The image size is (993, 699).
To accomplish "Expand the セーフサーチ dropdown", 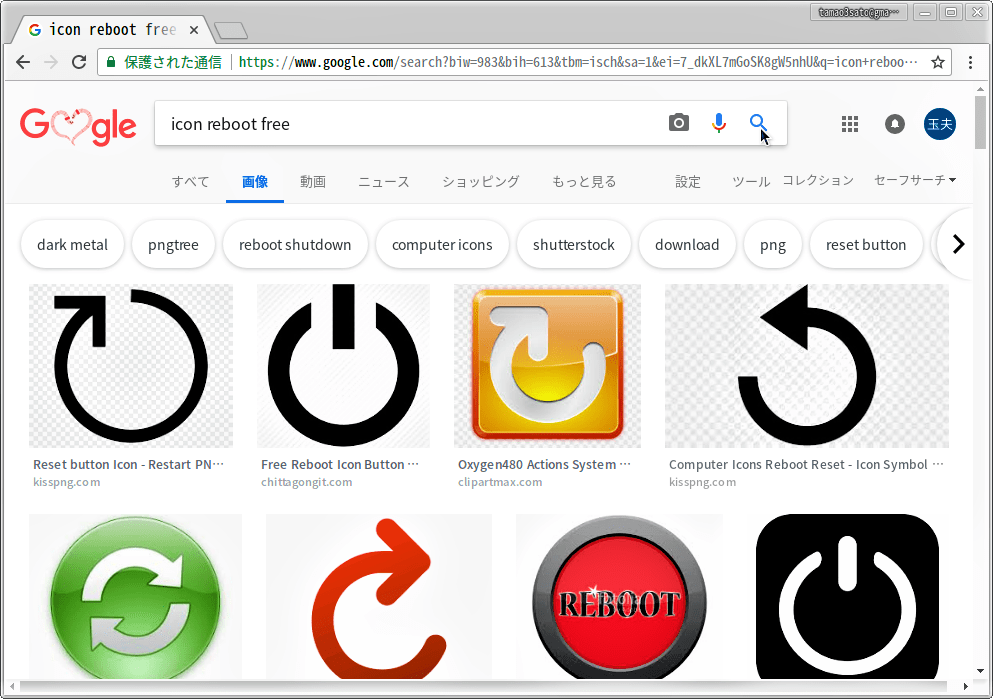I will click(914, 180).
